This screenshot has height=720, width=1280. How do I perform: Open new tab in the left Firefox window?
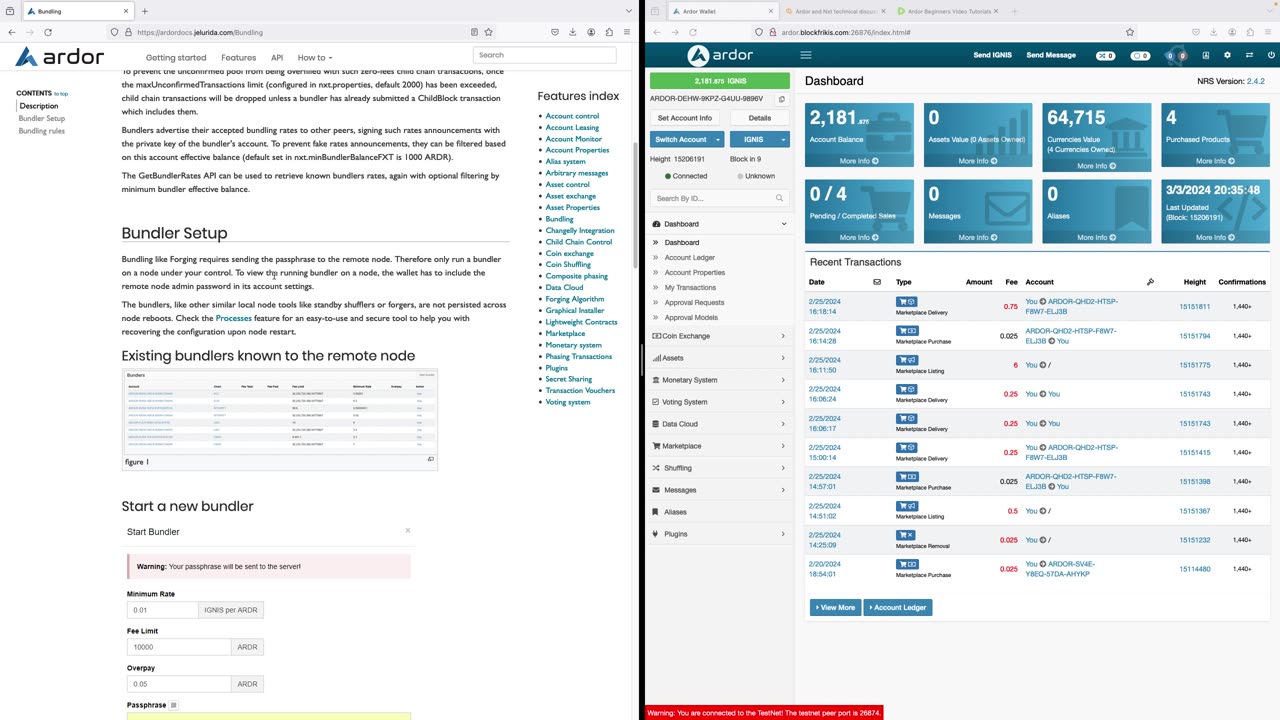(x=144, y=11)
